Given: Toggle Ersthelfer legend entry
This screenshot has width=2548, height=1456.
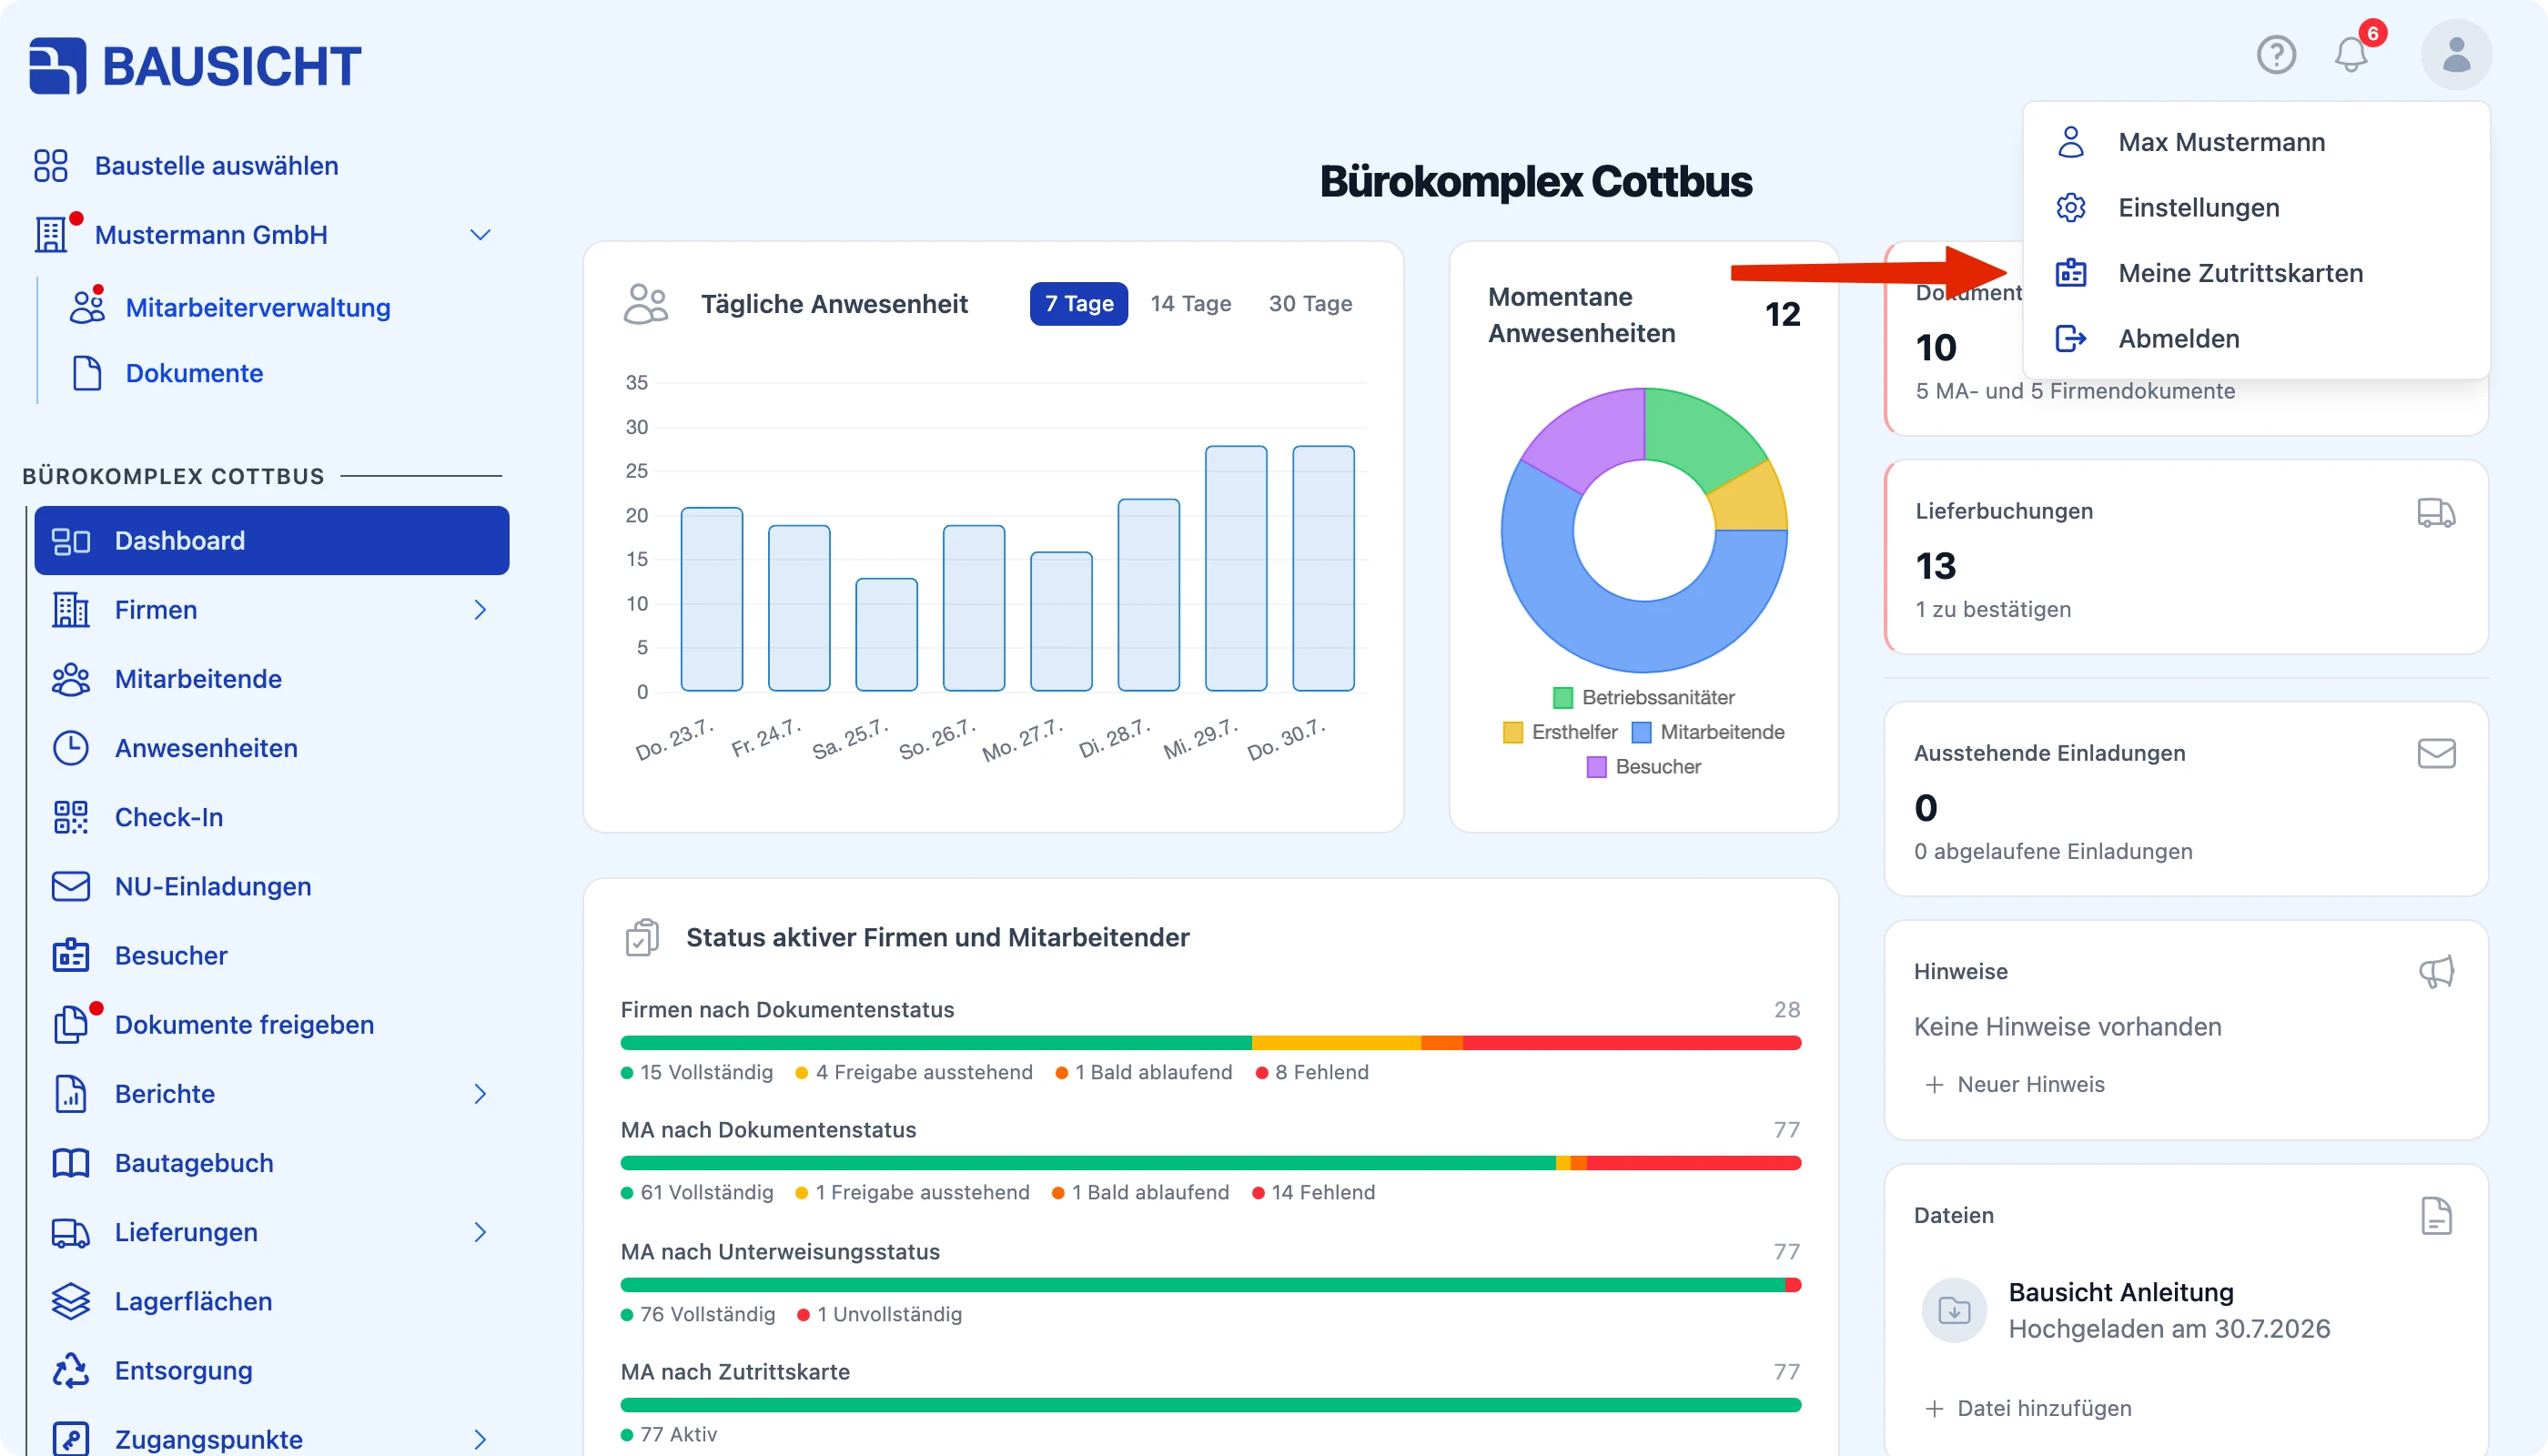Looking at the screenshot, I should click(x=1559, y=732).
